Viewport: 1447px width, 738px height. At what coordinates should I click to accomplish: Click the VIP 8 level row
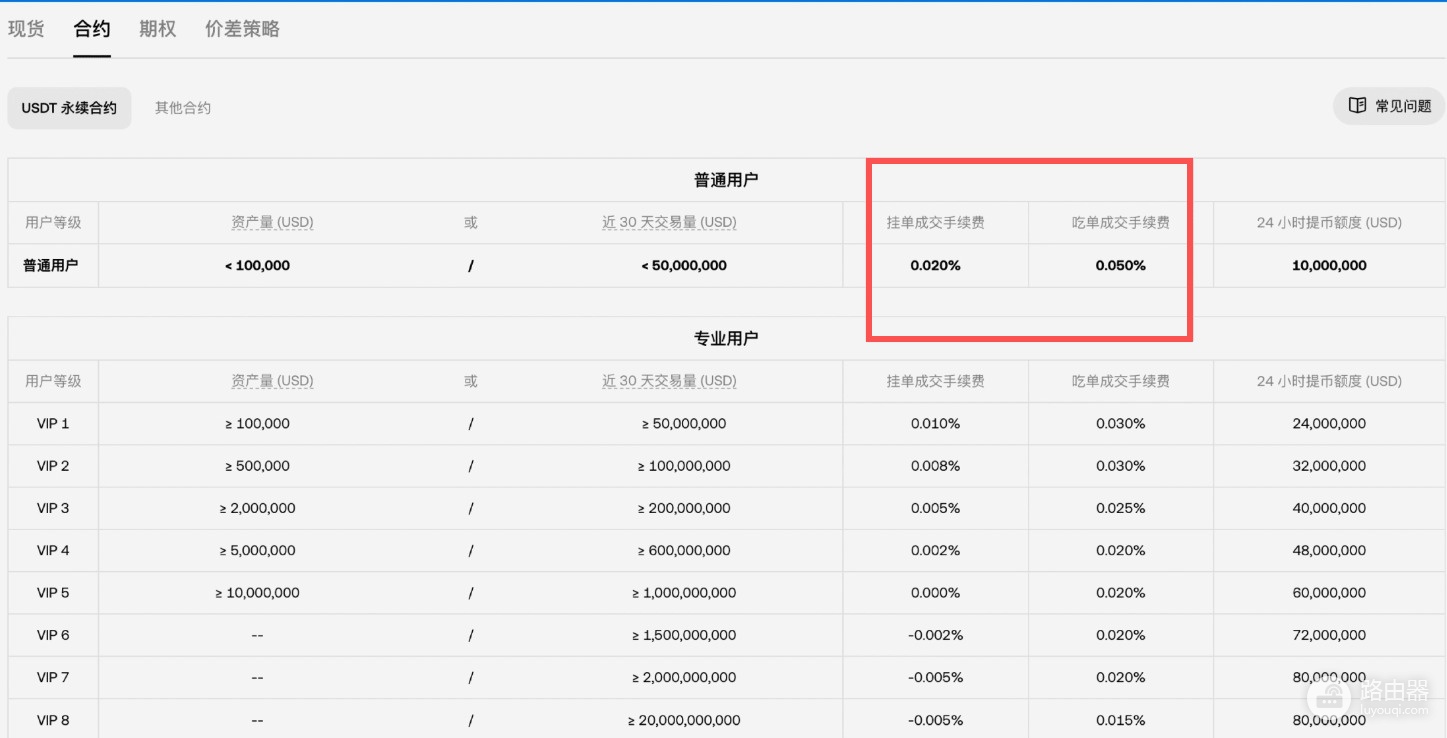(53, 720)
